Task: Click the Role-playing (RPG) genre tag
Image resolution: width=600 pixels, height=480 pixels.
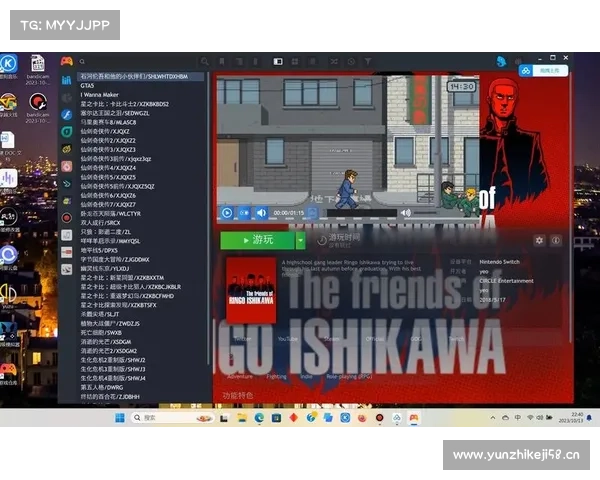Action: (349, 376)
